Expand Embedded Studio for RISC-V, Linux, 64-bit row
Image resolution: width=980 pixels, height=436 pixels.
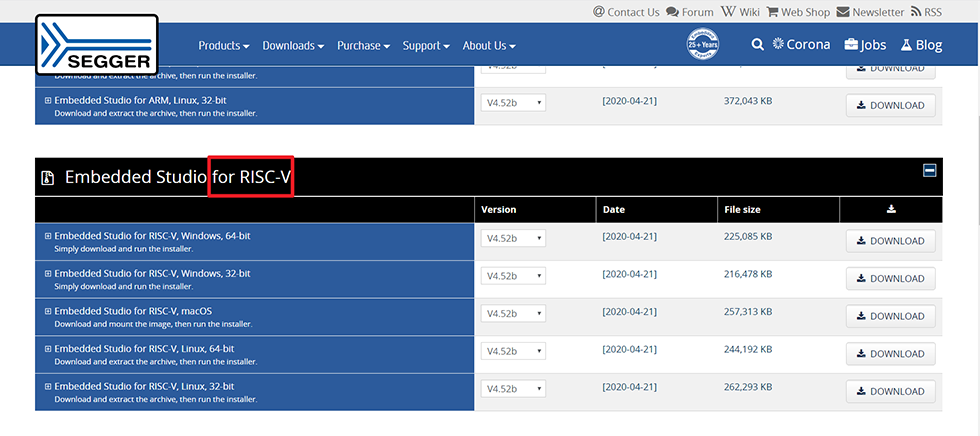(x=48, y=349)
